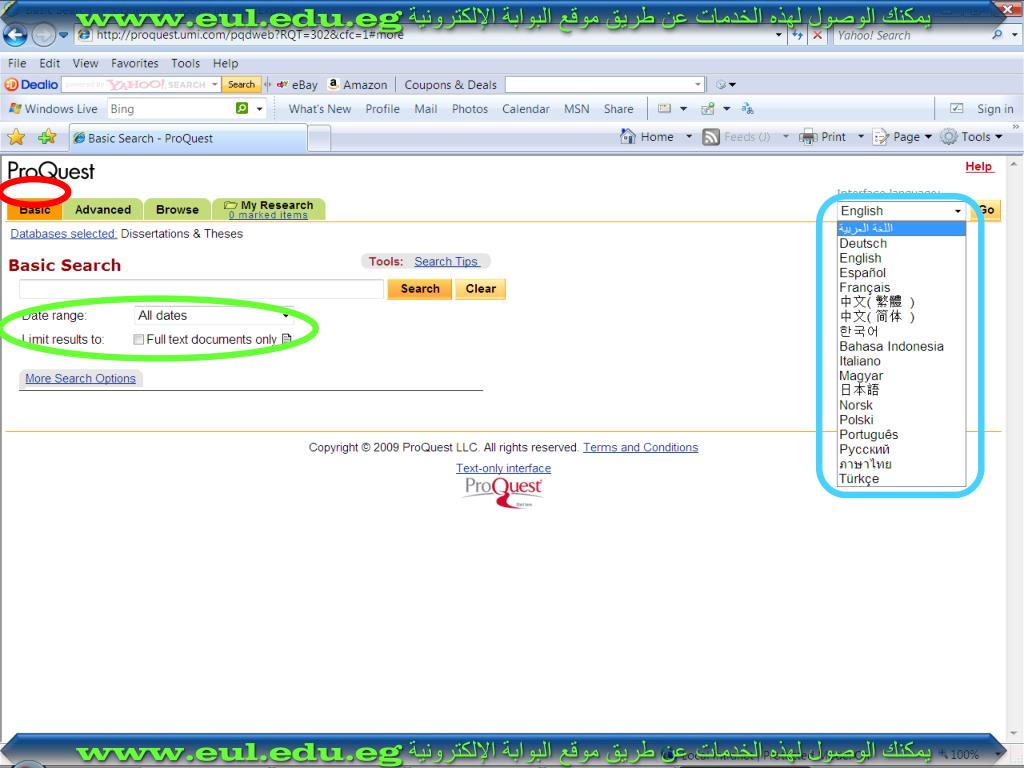
Task: Open the View menu
Action: [85, 63]
